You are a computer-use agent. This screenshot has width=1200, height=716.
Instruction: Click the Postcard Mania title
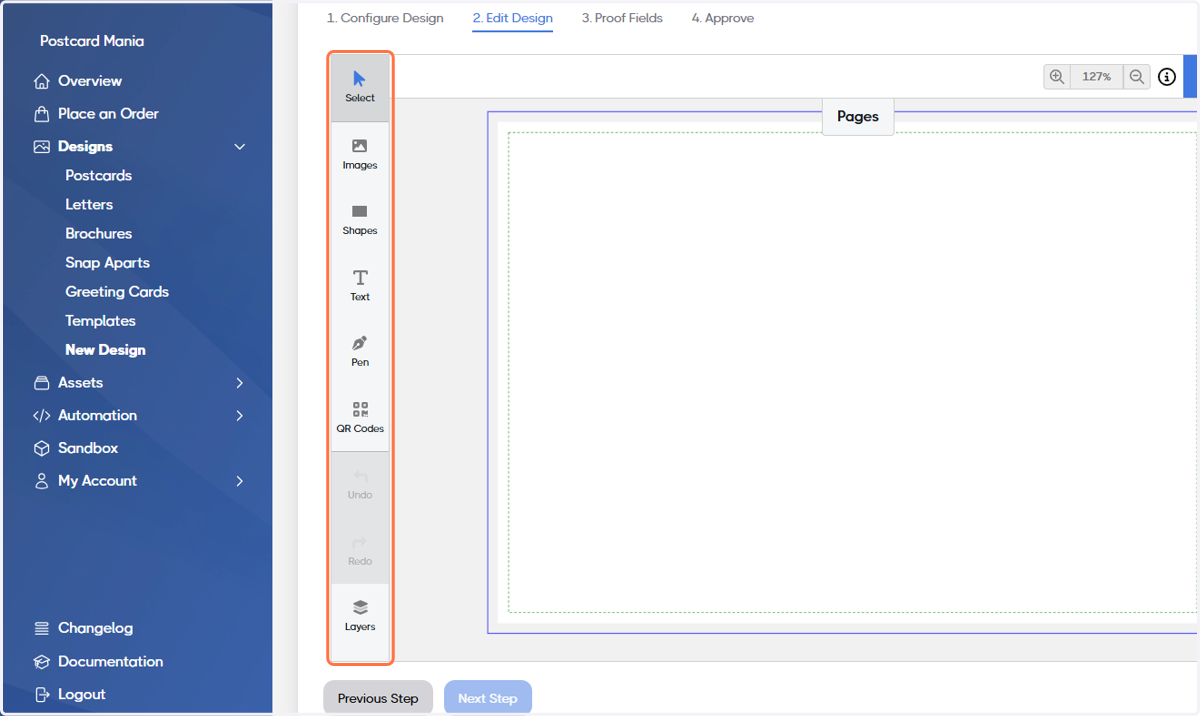[x=92, y=41]
